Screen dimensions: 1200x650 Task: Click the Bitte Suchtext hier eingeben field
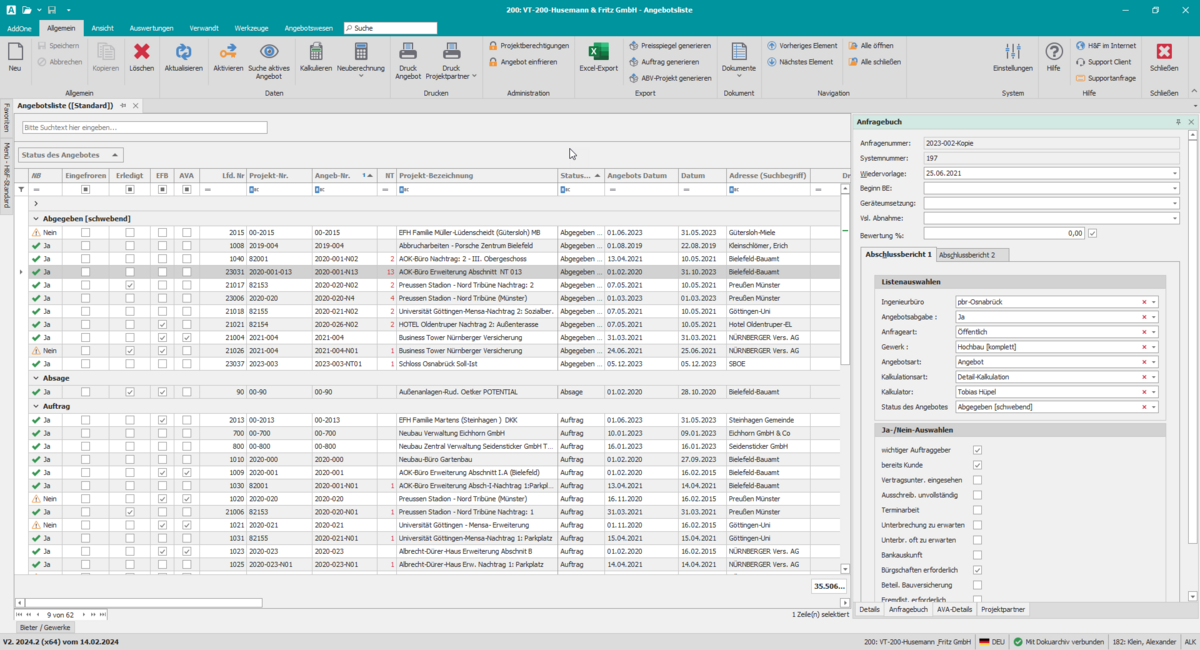pos(144,128)
